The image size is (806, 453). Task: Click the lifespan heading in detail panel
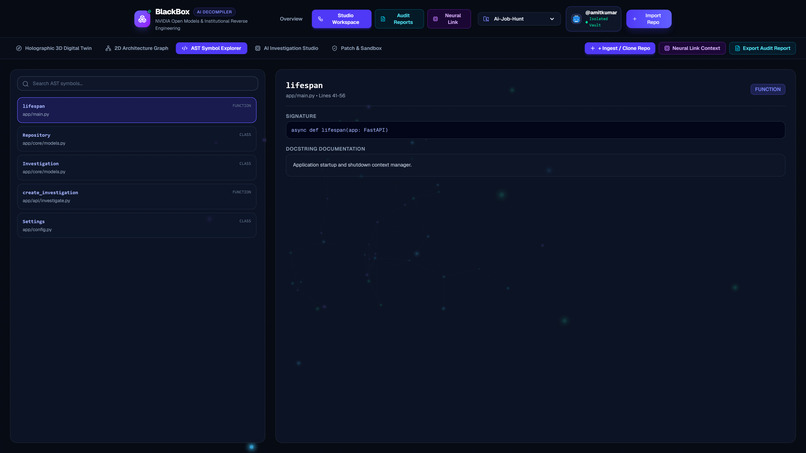point(304,85)
